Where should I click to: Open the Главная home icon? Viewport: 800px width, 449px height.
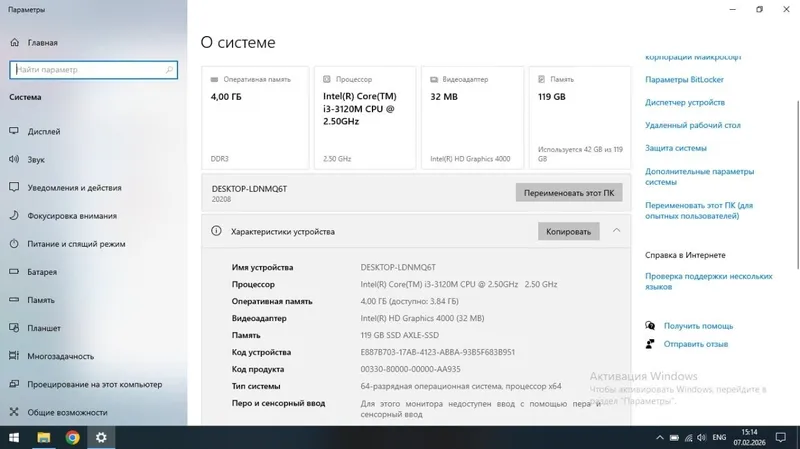(x=14, y=42)
